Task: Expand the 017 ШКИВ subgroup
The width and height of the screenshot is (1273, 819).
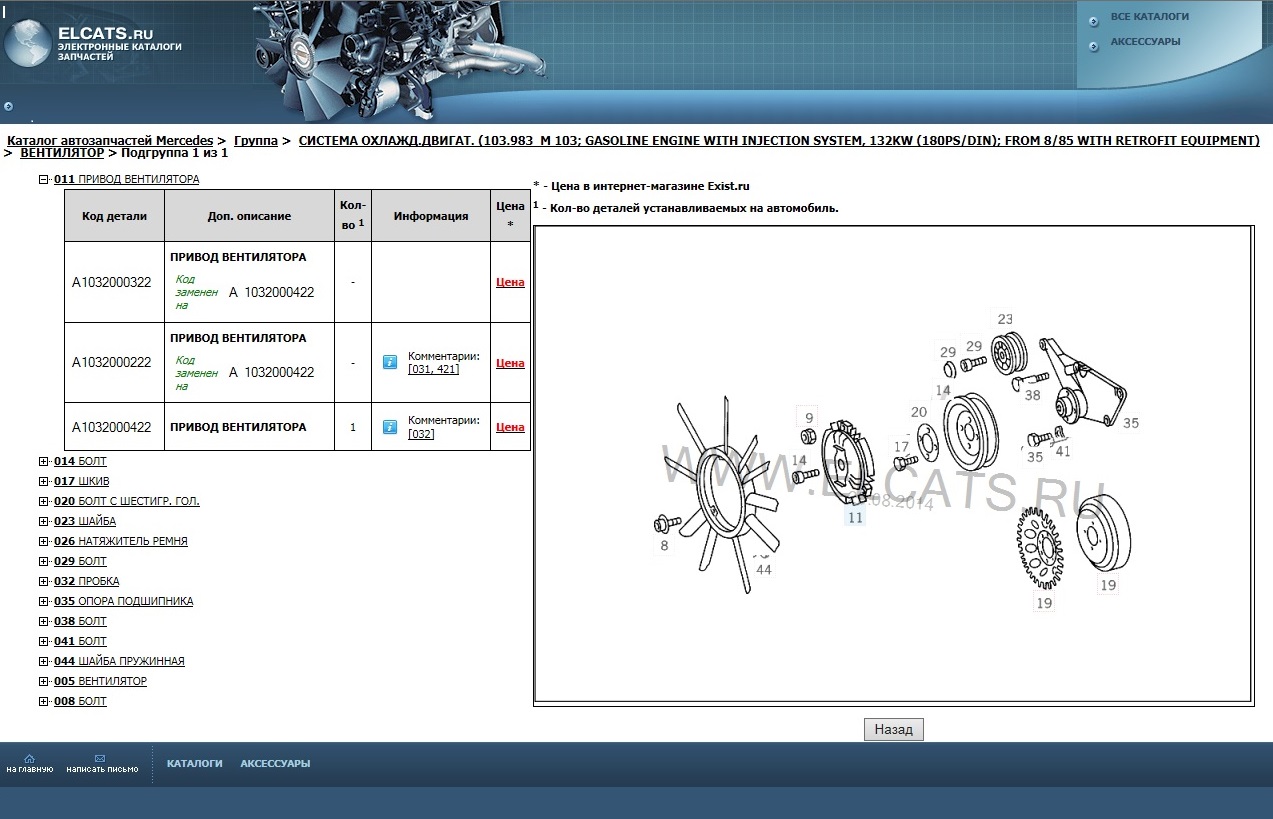Action: 43,482
